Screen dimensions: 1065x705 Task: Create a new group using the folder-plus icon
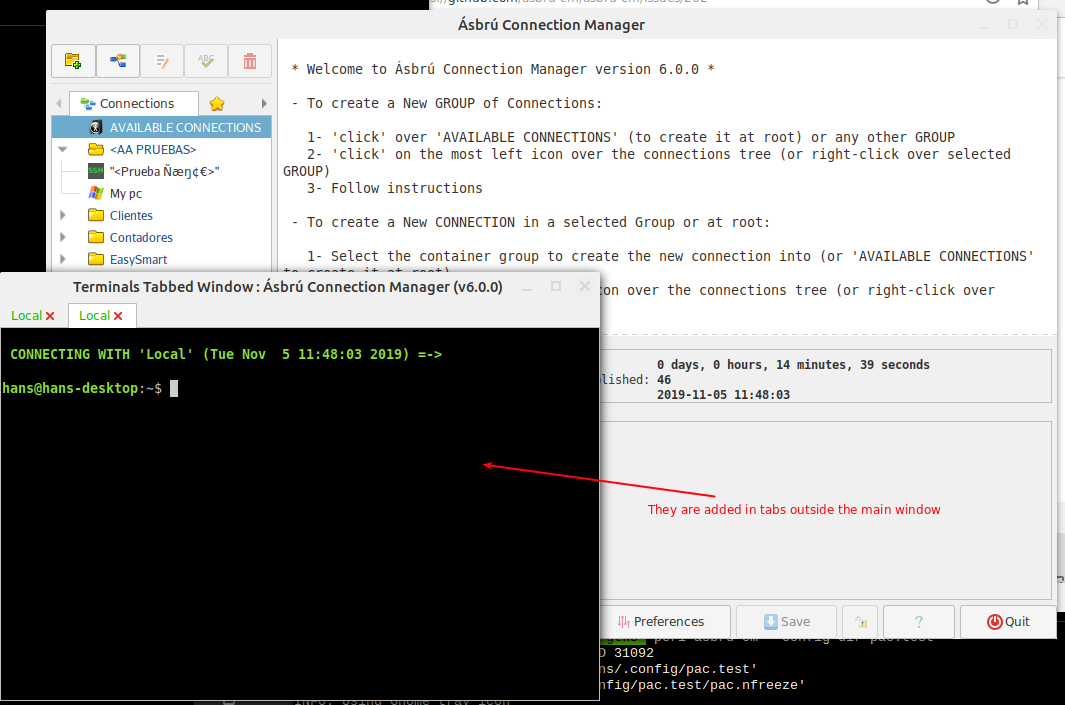[73, 61]
